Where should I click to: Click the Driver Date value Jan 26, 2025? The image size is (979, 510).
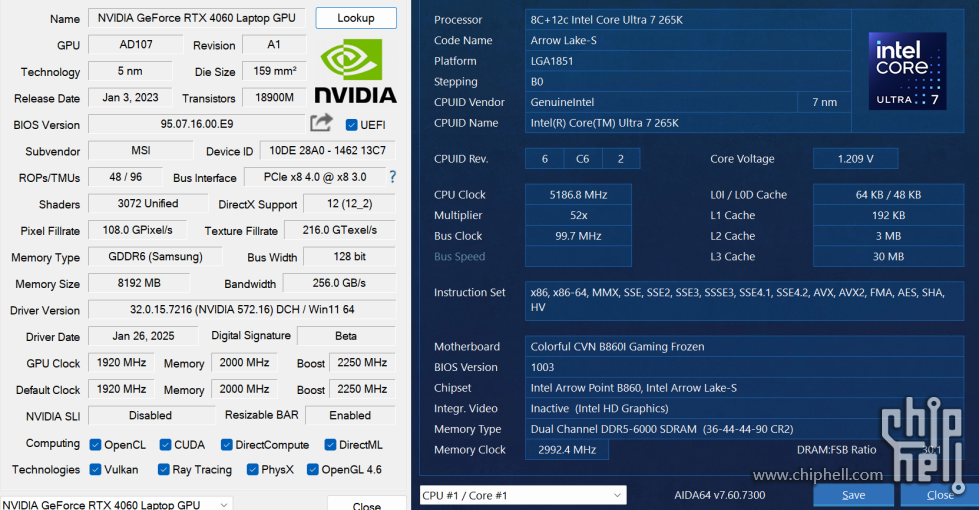pos(143,336)
